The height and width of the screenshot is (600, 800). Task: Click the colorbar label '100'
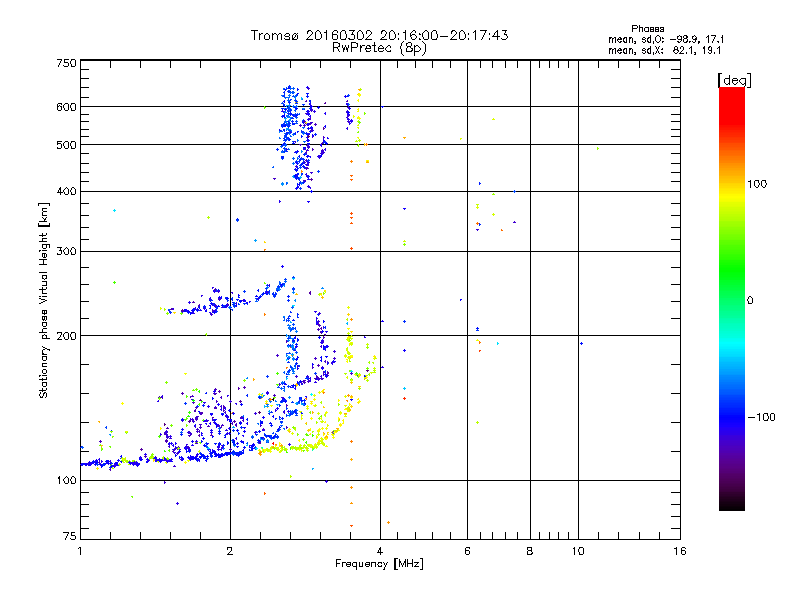coord(757,184)
